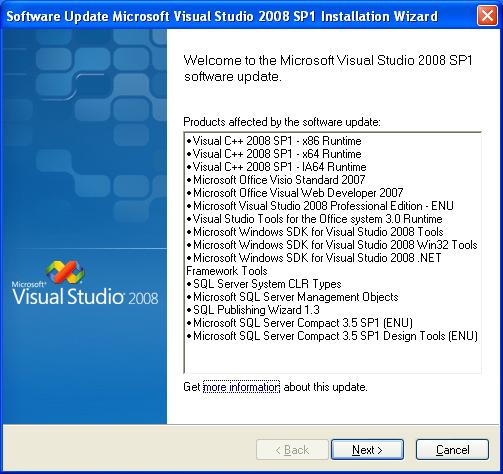Select 'SQL Server Compact 3.5 SP1 Design Tools' entry

tap(332, 336)
